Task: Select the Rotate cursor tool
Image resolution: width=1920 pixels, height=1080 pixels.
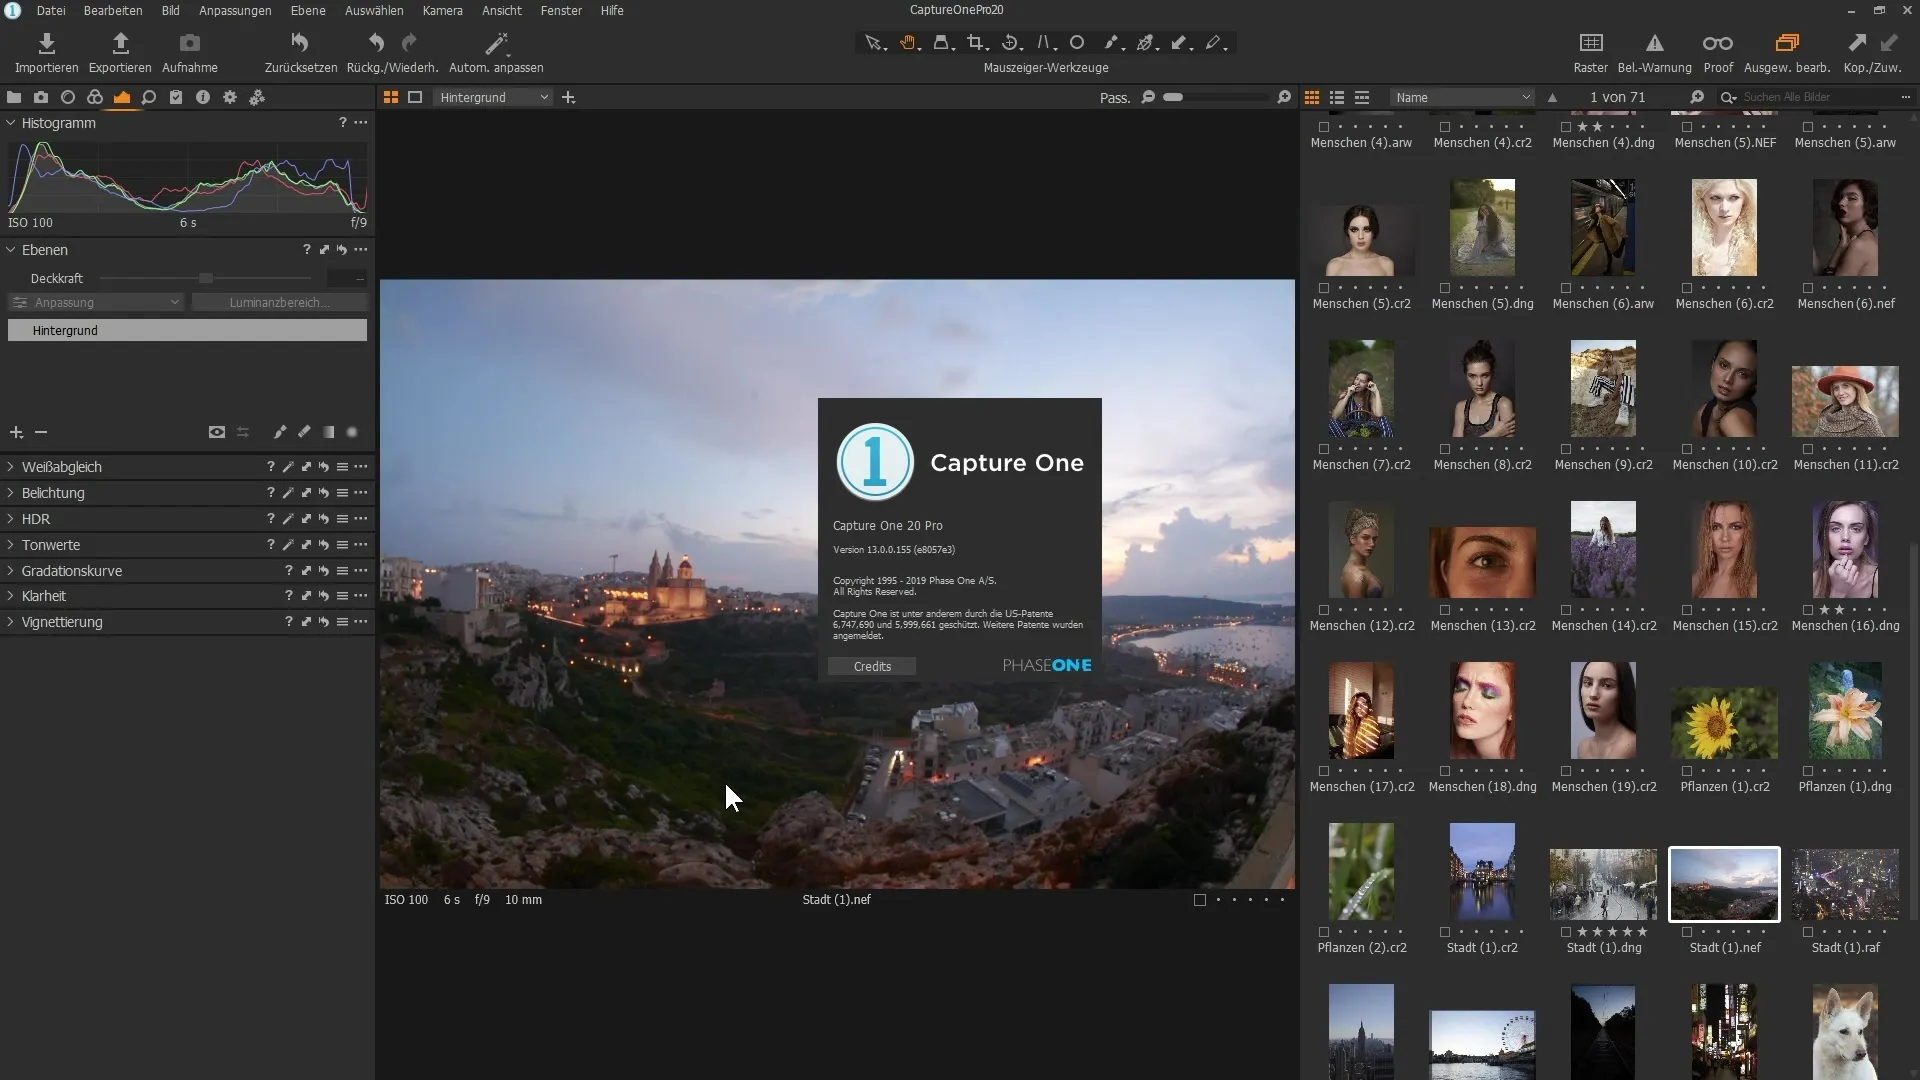Action: 1010,43
